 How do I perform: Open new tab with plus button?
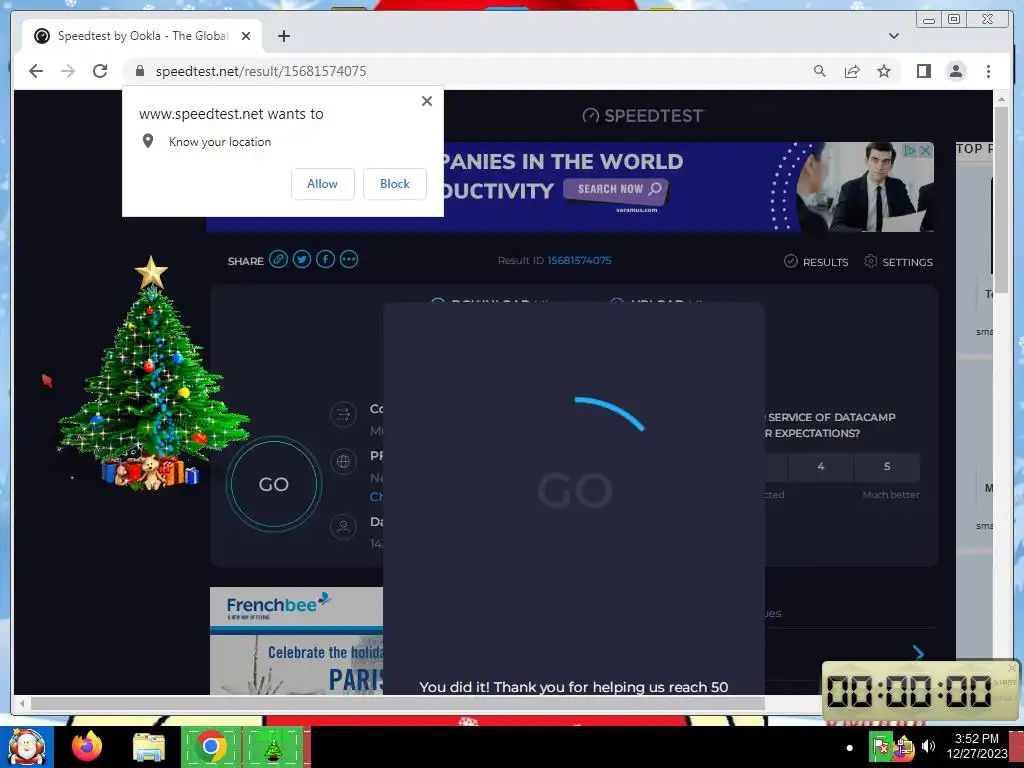coord(283,36)
